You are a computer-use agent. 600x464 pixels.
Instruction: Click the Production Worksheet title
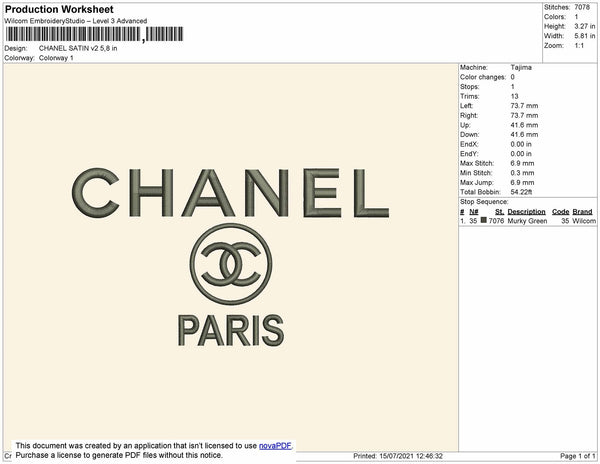59,9
